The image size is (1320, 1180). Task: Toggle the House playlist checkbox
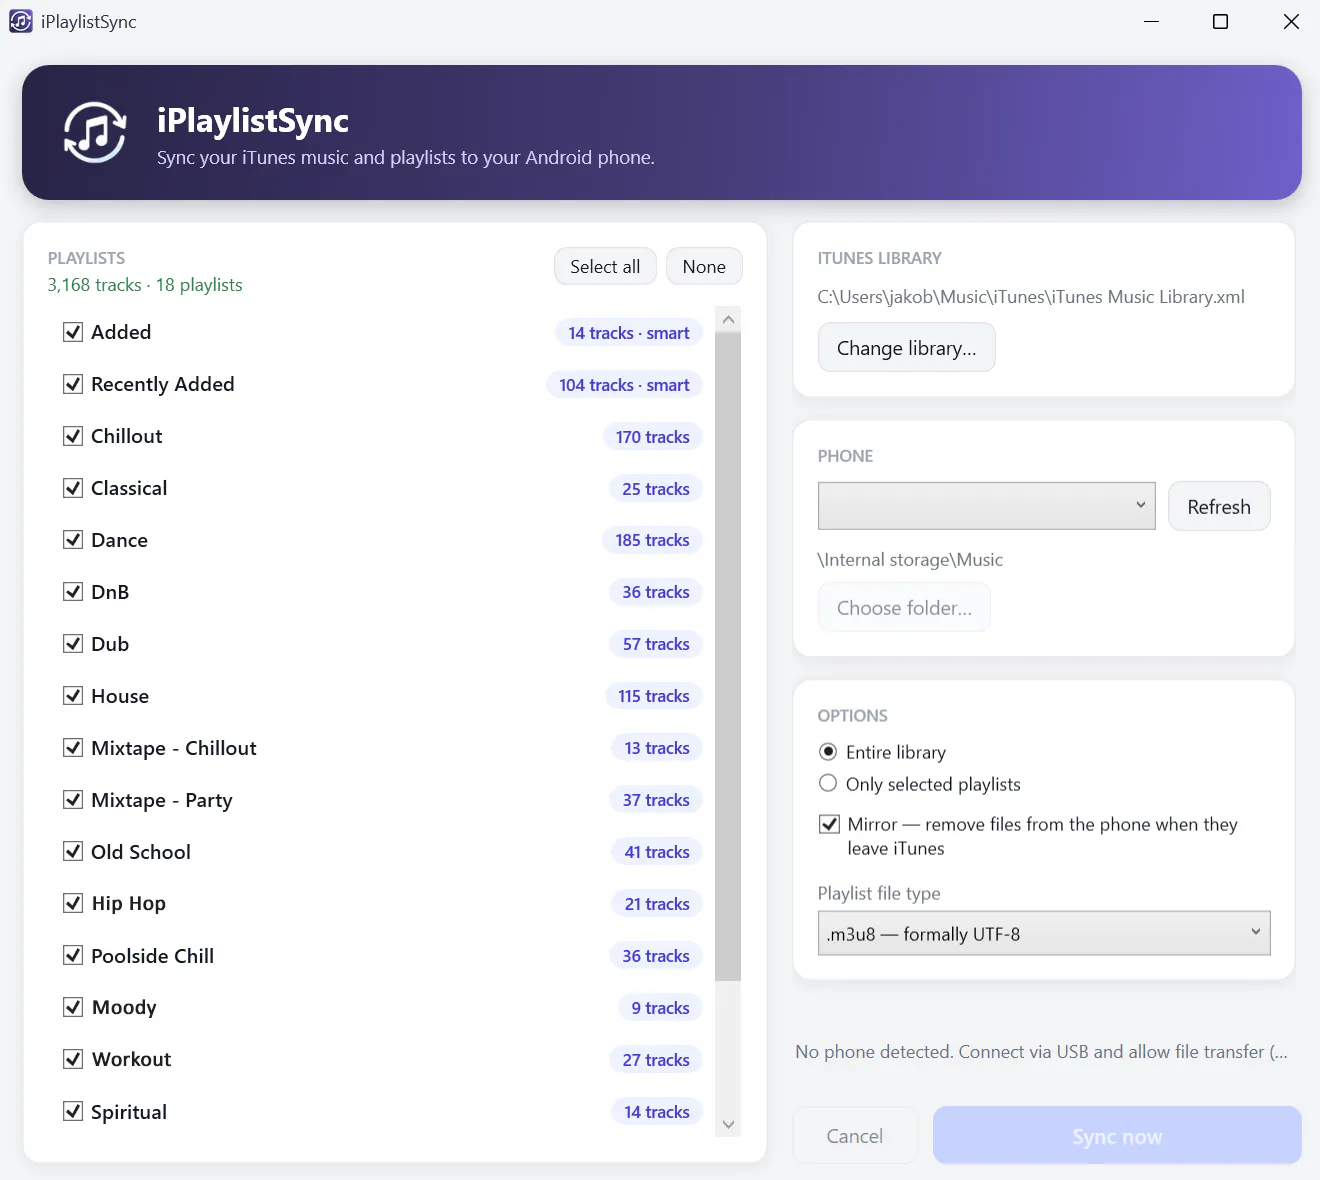coord(73,696)
